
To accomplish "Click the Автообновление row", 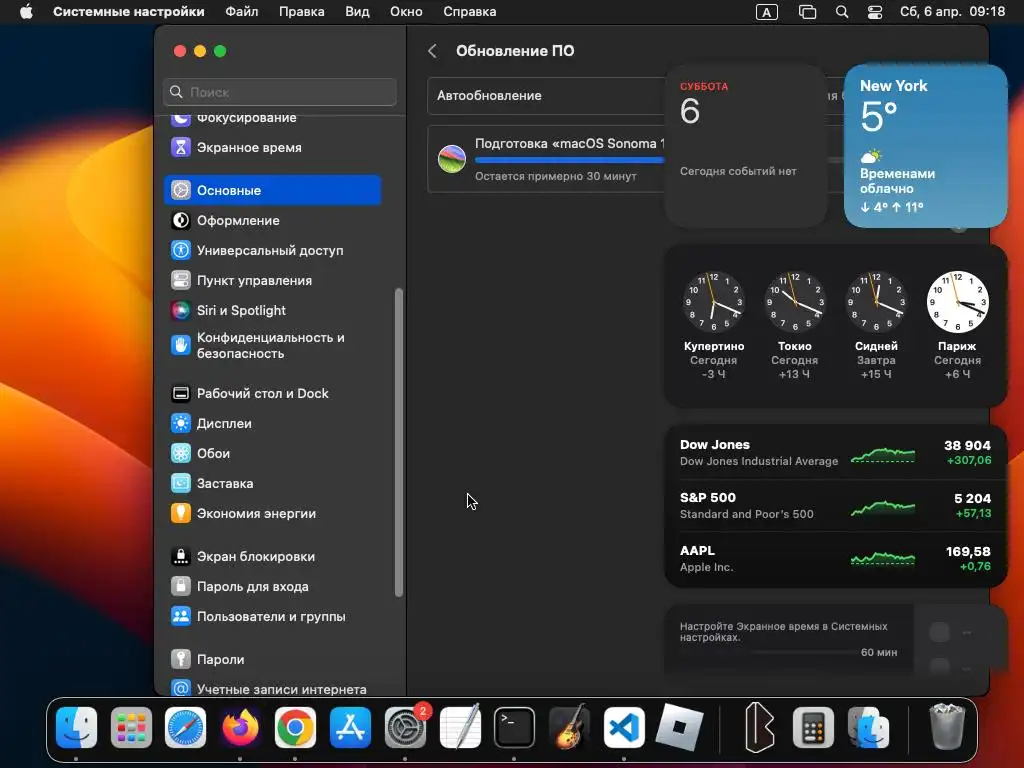I will (546, 95).
